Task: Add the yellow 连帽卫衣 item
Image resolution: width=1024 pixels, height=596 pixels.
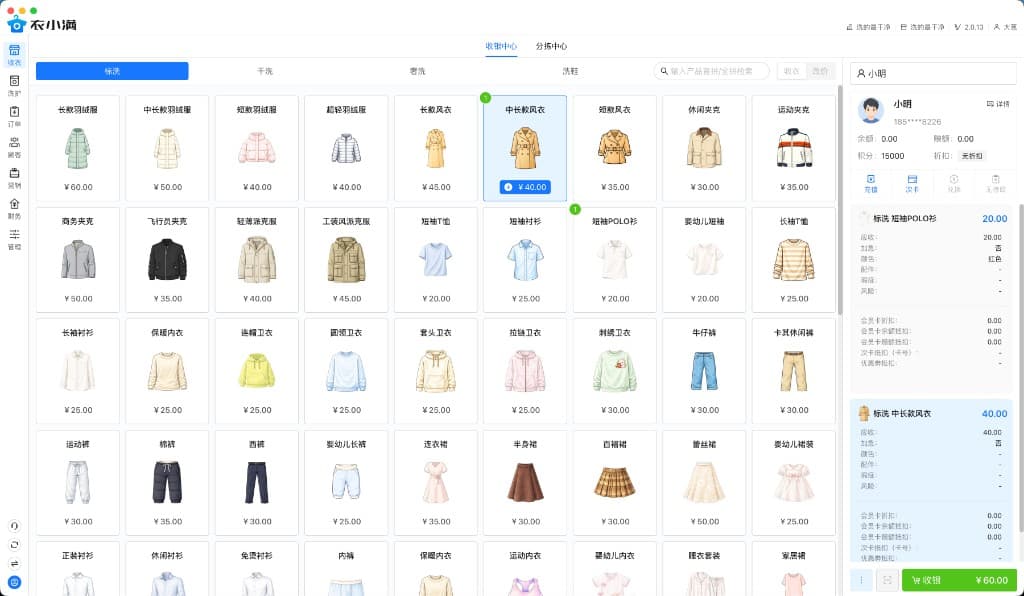Action: click(x=257, y=371)
